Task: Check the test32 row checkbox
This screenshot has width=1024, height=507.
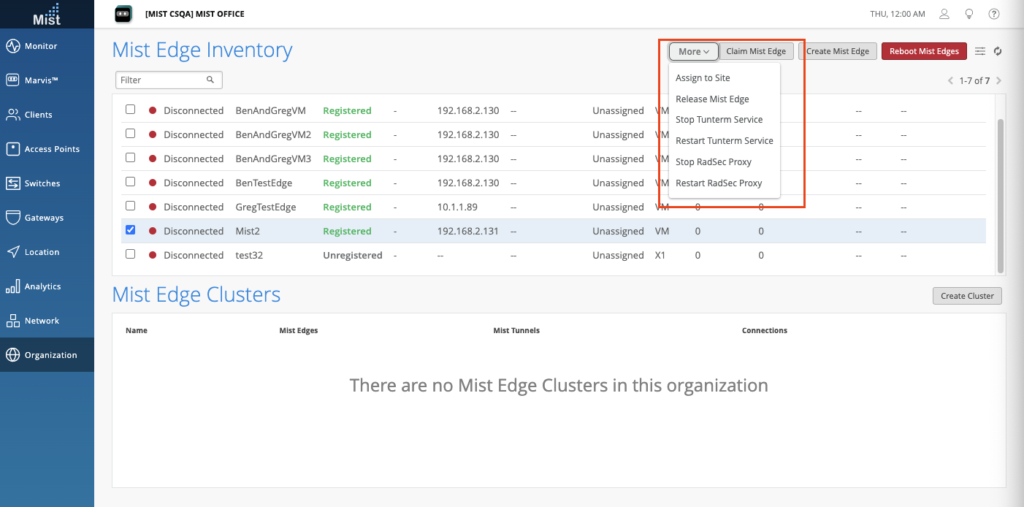Action: point(131,254)
